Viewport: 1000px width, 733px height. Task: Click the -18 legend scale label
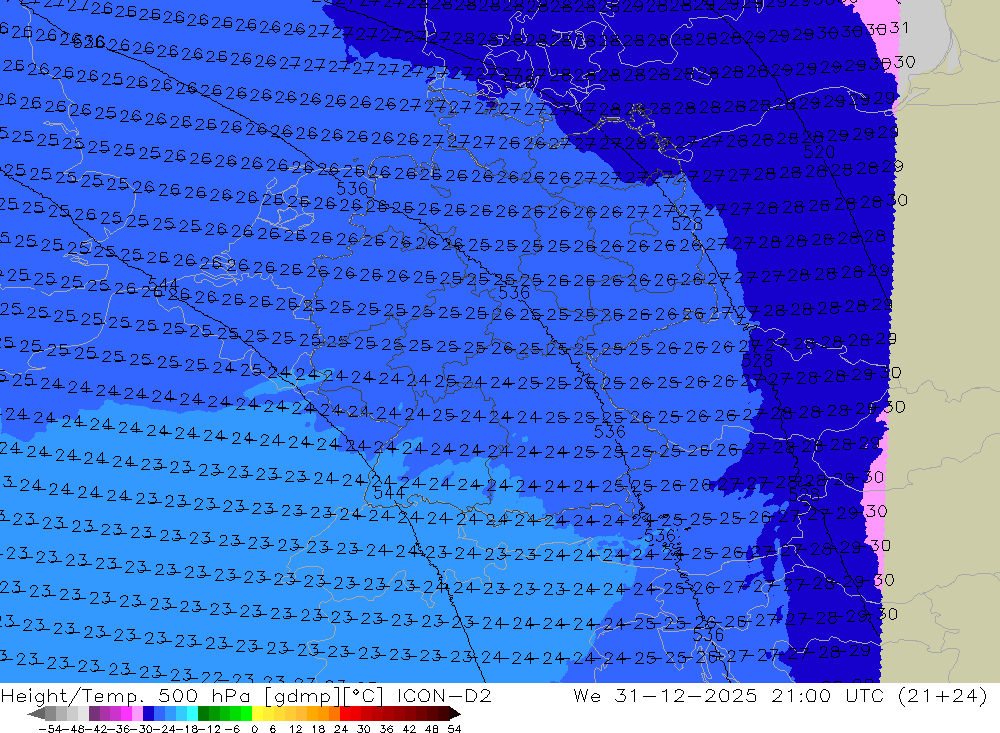(188, 729)
